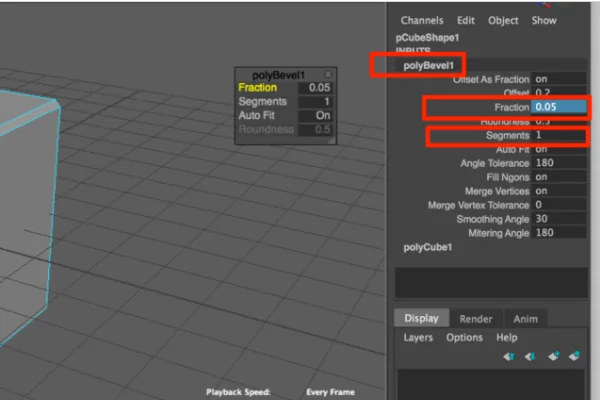This screenshot has width=600, height=400.
Task: Toggle the Fill Ngons on value
Action: (x=558, y=177)
